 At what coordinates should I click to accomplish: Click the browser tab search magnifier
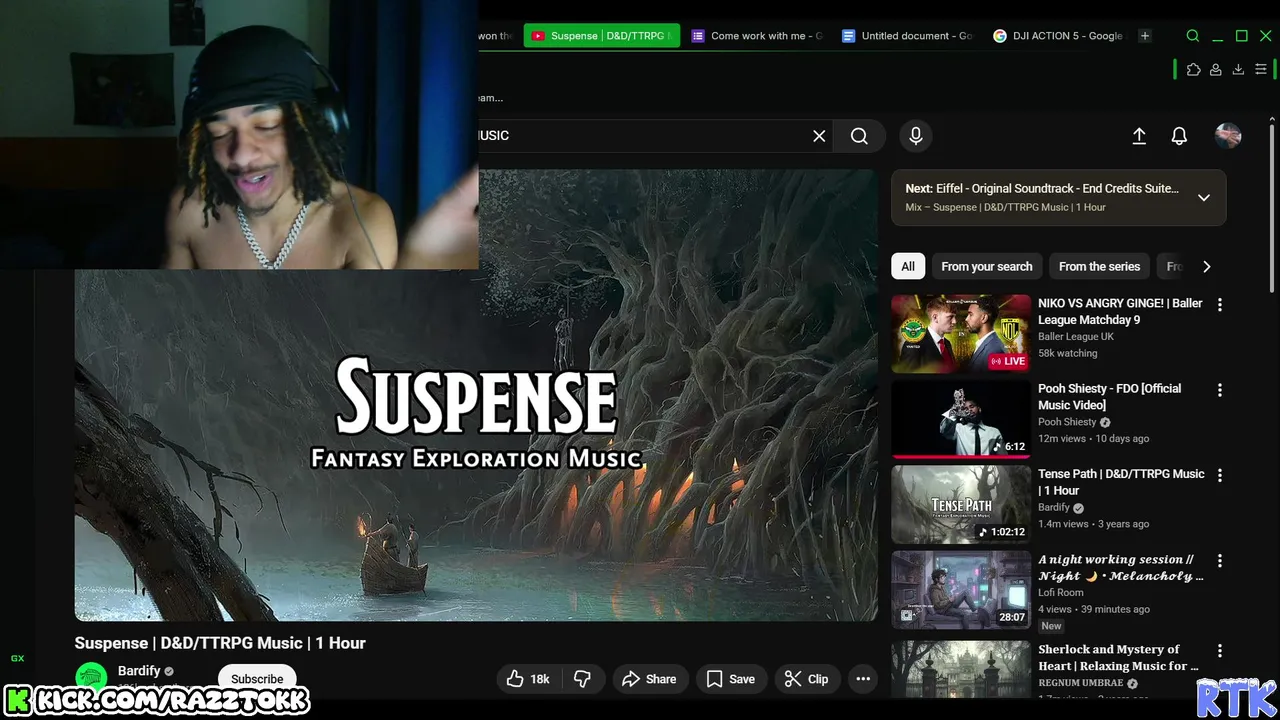click(1193, 36)
